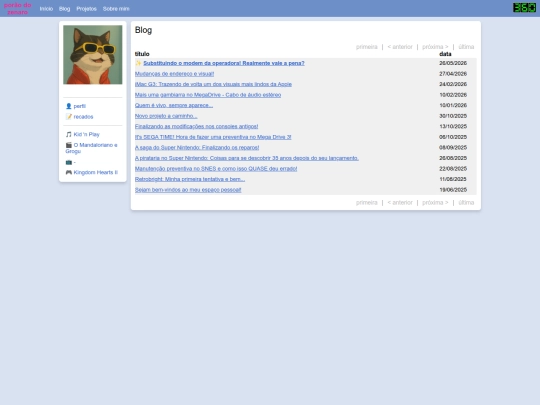Click última below the post list
Image resolution: width=540 pixels, height=405 pixels.
click(466, 202)
